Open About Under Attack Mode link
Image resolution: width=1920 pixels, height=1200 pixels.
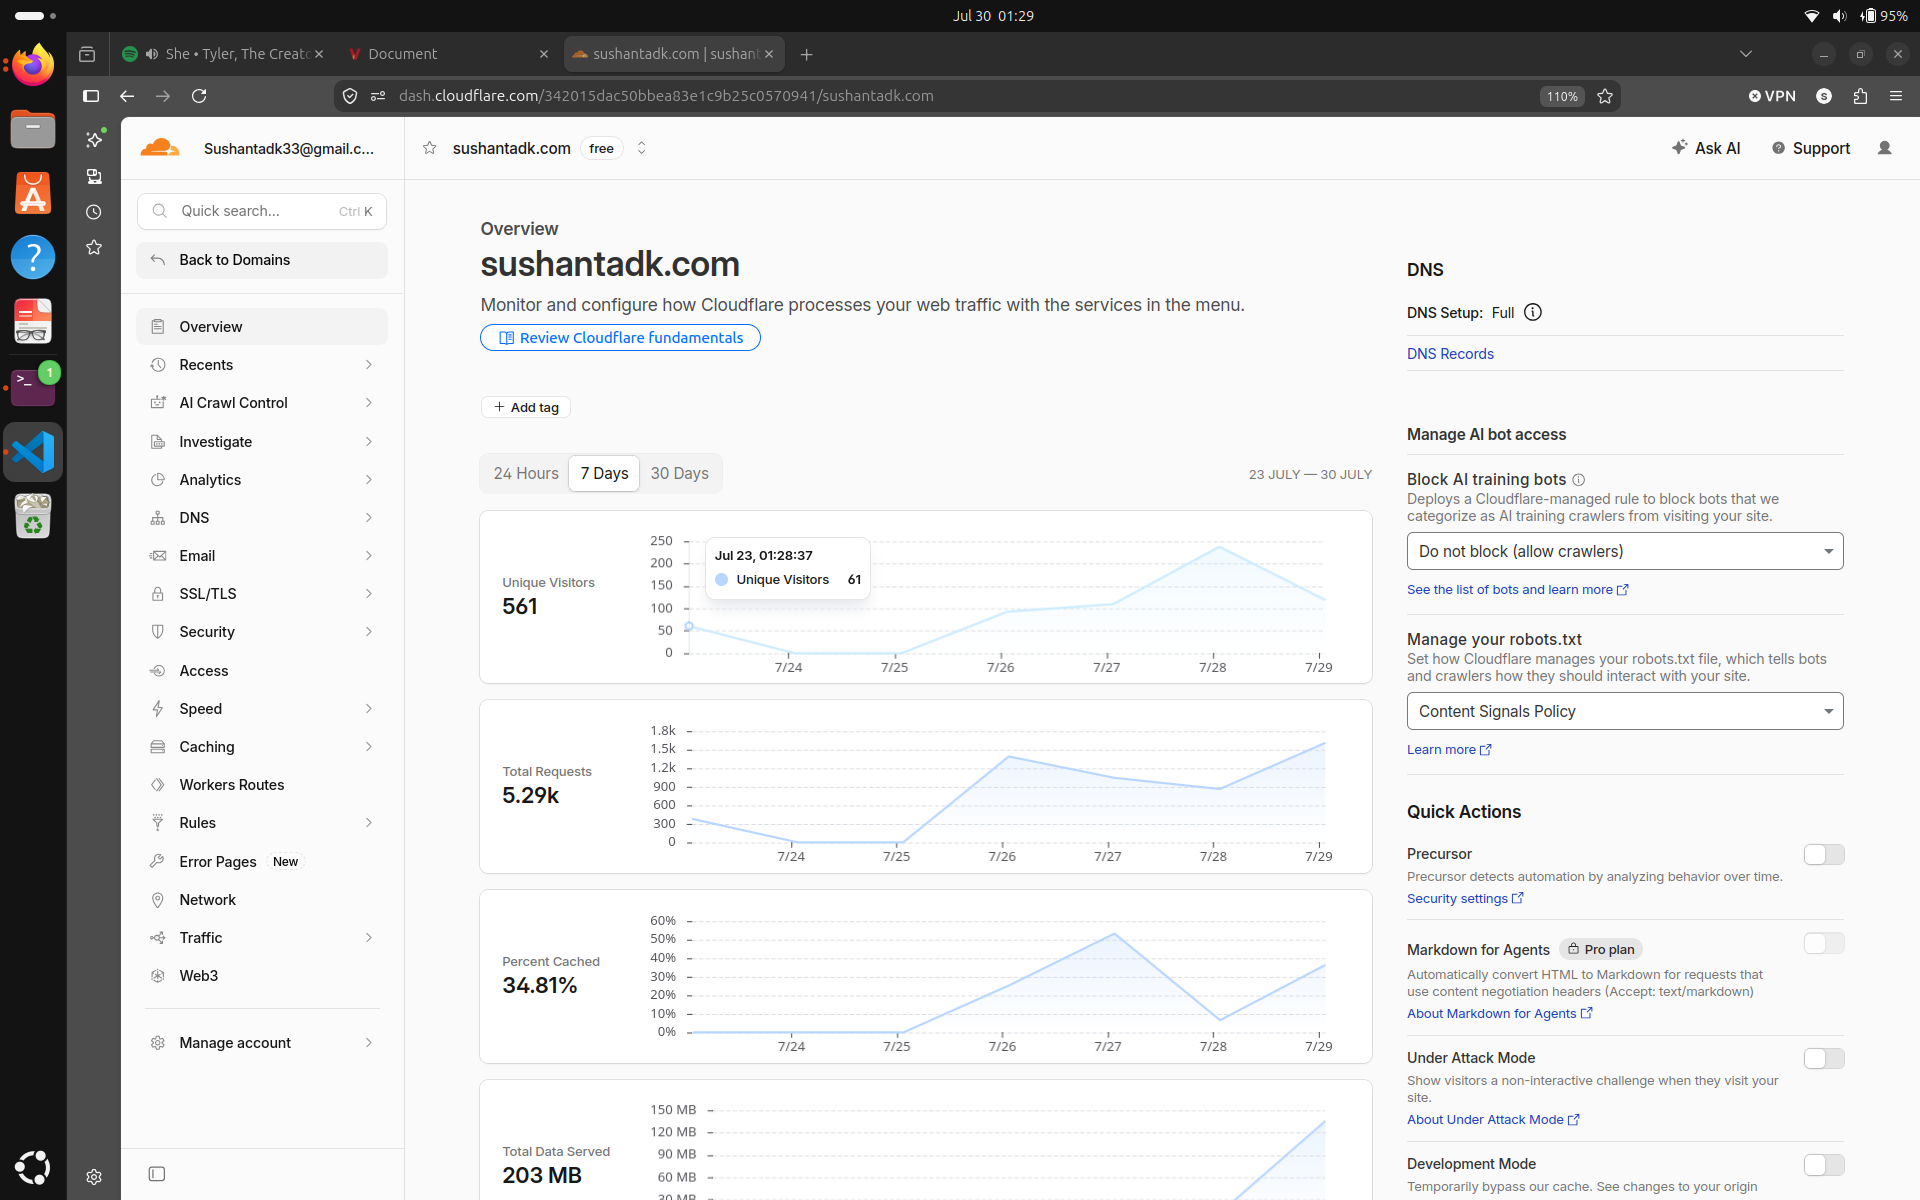pos(1493,1120)
